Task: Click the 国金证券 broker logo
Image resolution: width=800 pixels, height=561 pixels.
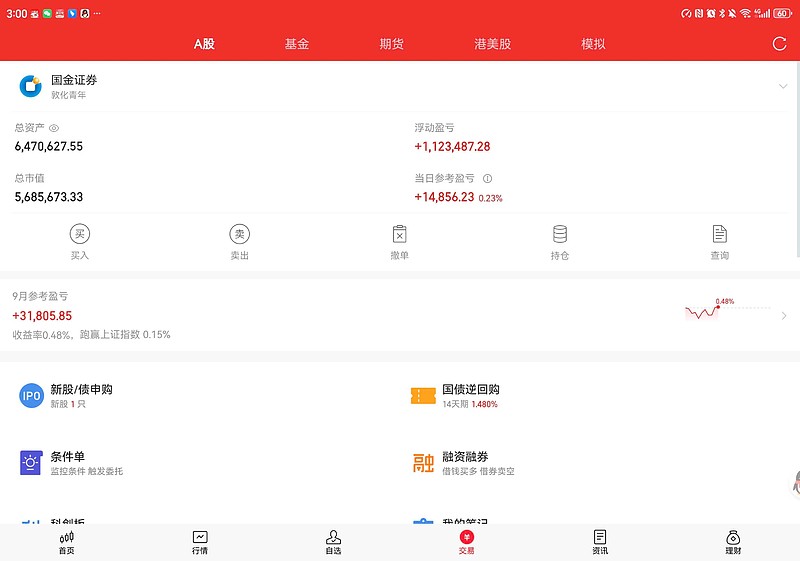Action: [x=31, y=86]
